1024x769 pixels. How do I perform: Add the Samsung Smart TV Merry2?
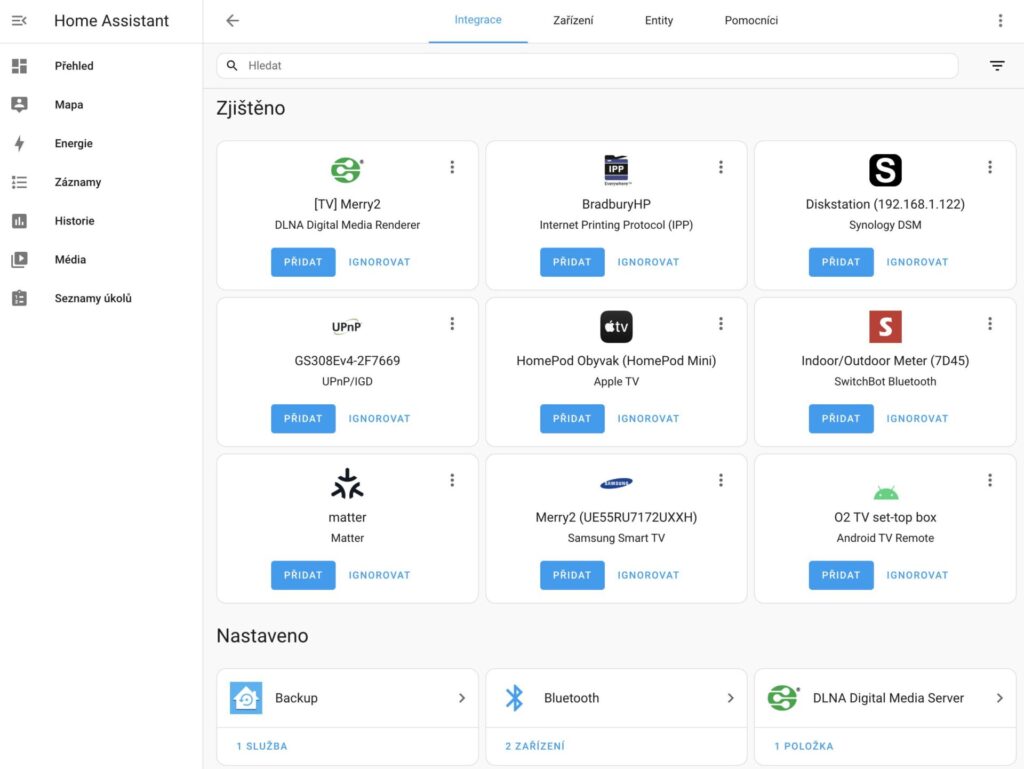[x=572, y=575]
